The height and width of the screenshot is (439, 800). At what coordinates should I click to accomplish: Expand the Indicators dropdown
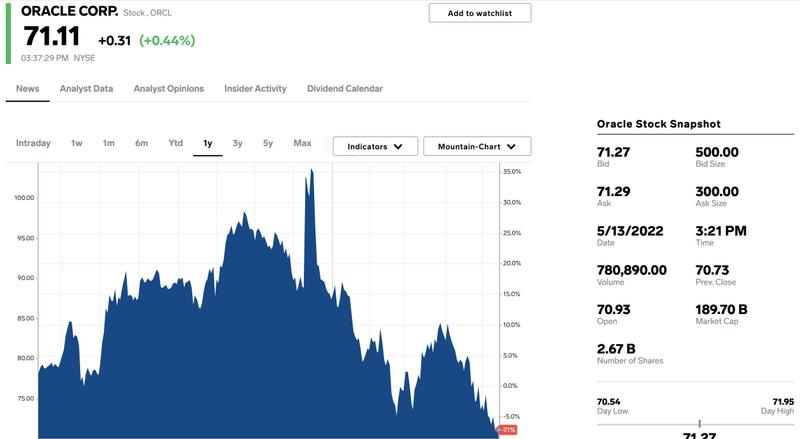point(376,146)
